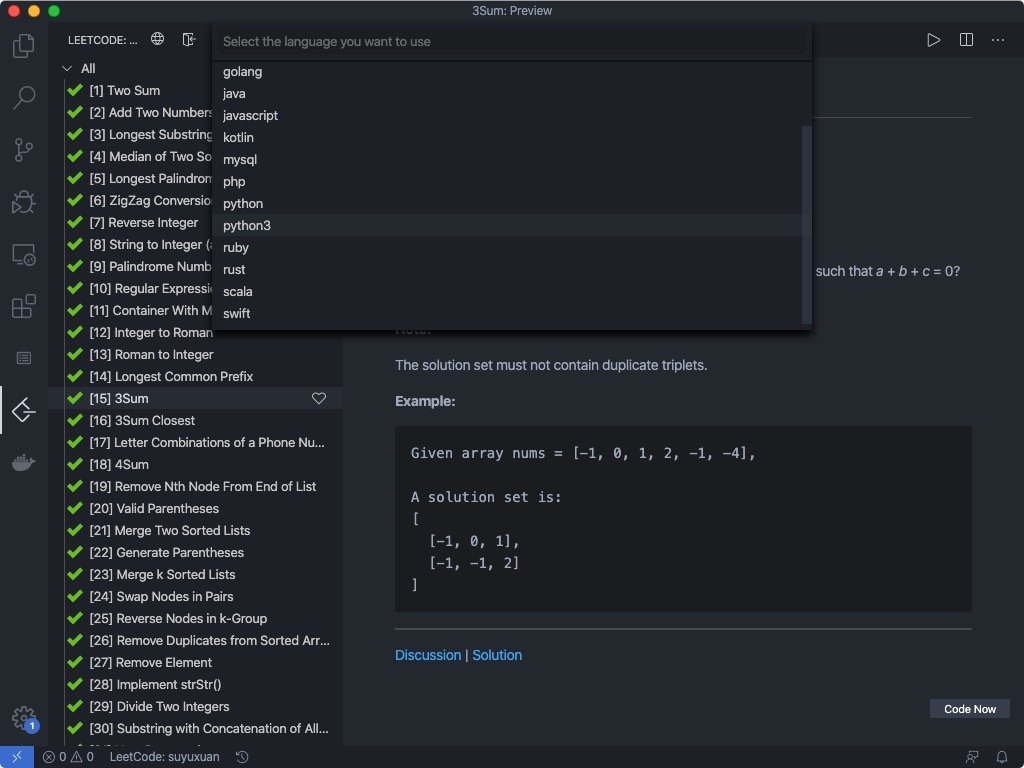The height and width of the screenshot is (768, 1024).
Task: Open the notifications bell in status bar
Action: point(1002,757)
